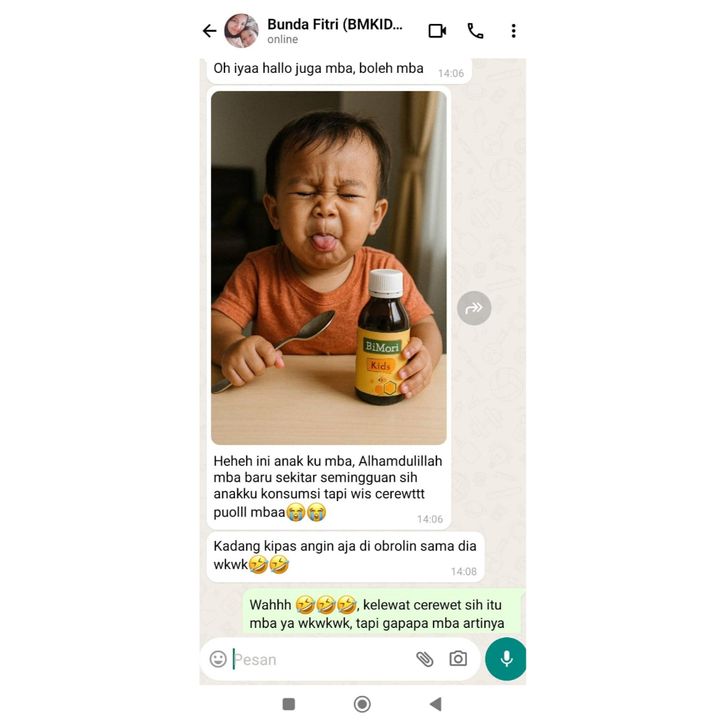
Task: Select the green 'Wahhh' outgoing message
Action: pyautogui.click(x=382, y=611)
